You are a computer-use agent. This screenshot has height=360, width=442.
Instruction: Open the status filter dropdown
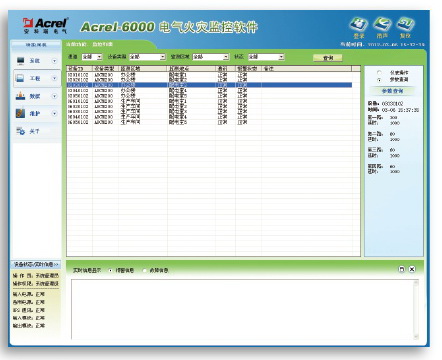pyautogui.click(x=266, y=57)
